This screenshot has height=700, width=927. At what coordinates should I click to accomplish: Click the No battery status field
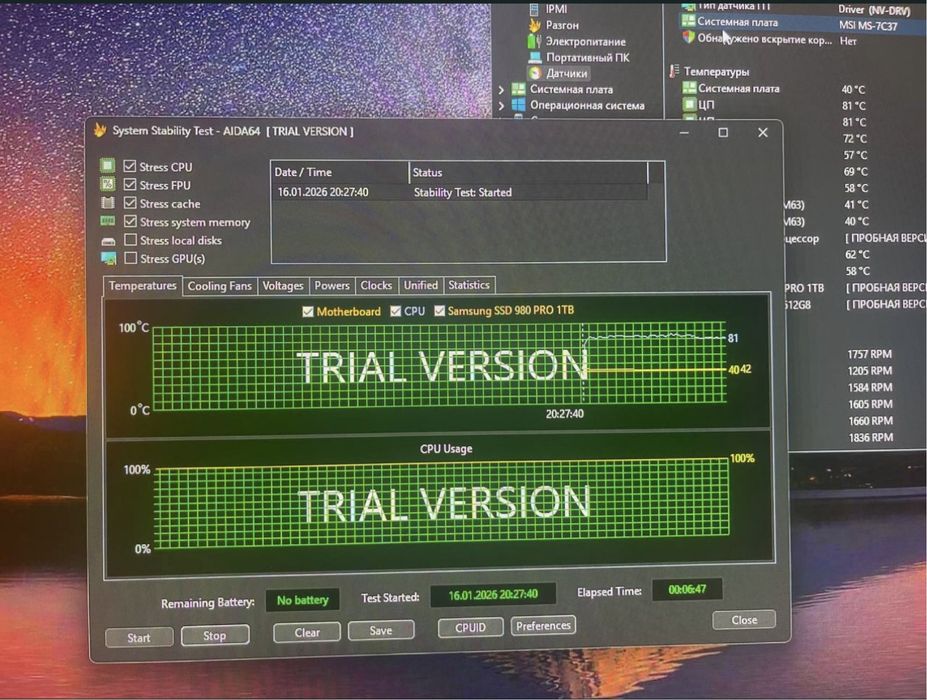click(x=303, y=600)
